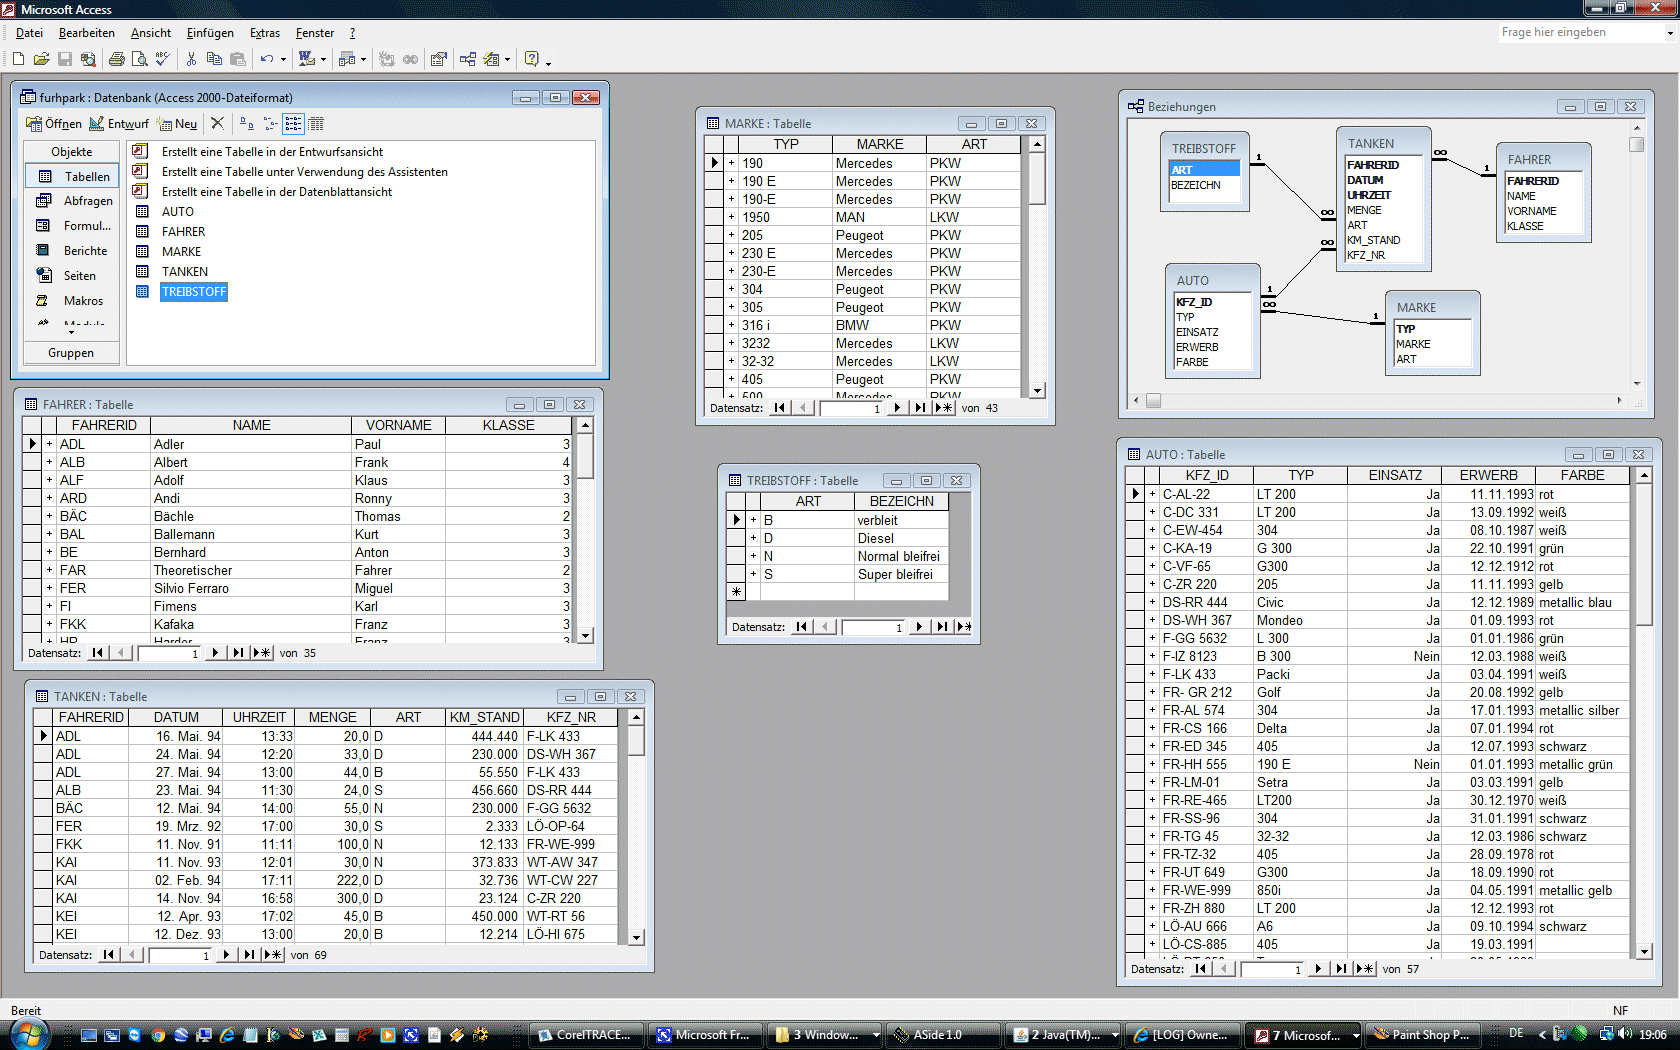Click the Windows Start orb

29,1034
